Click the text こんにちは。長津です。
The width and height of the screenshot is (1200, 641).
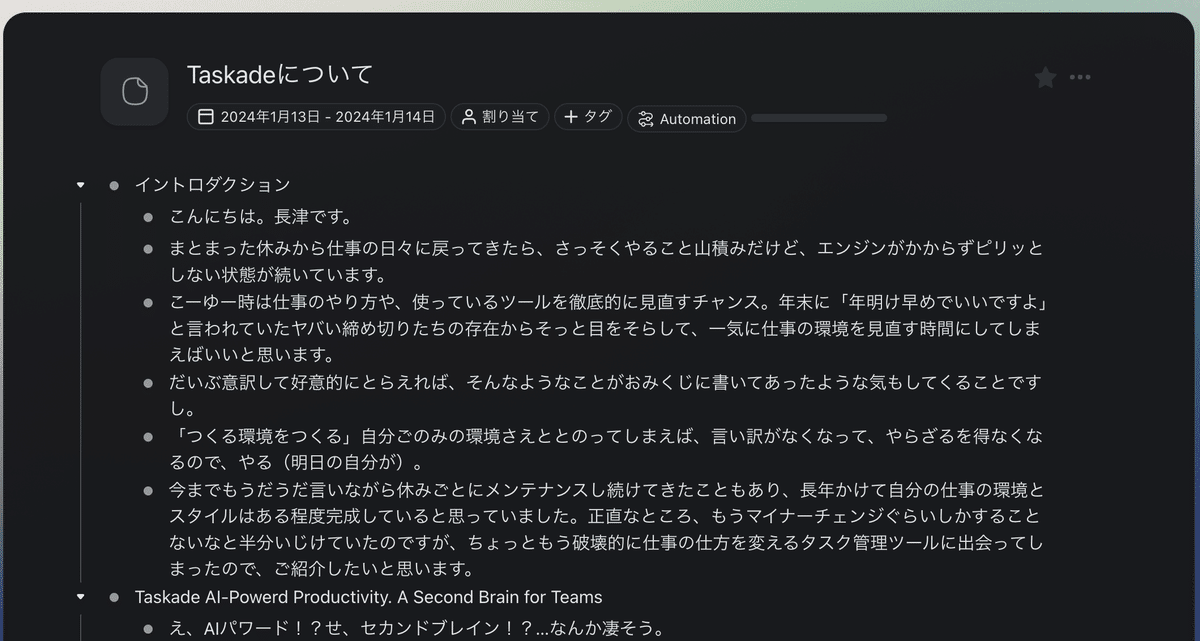coord(261,217)
